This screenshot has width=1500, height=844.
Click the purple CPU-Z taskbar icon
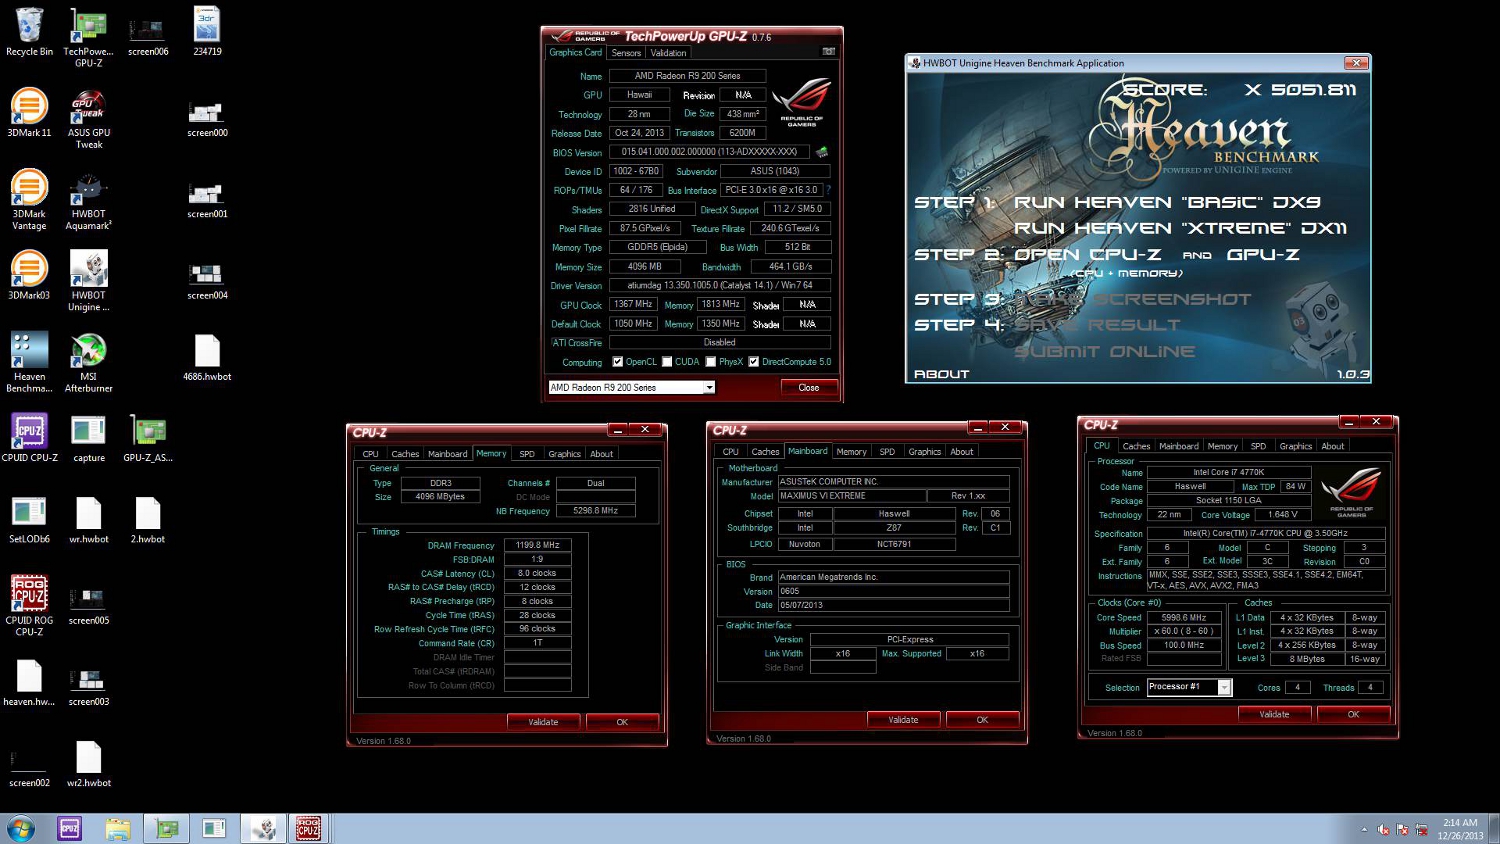pos(69,828)
